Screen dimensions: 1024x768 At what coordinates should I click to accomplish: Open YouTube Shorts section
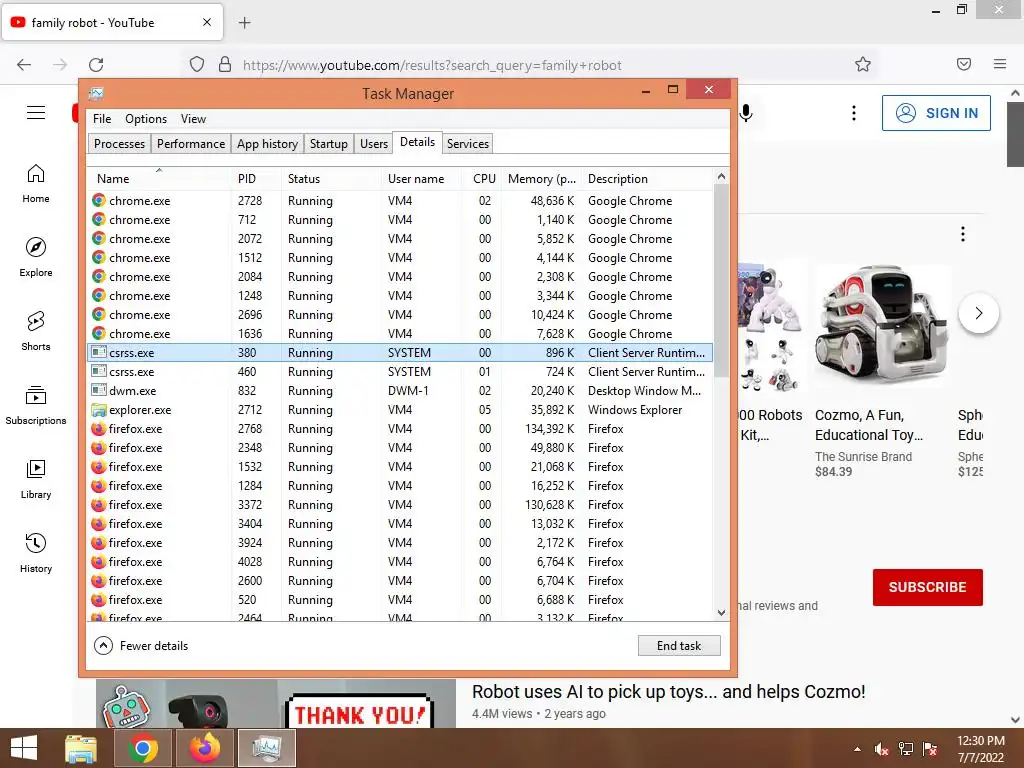36,330
